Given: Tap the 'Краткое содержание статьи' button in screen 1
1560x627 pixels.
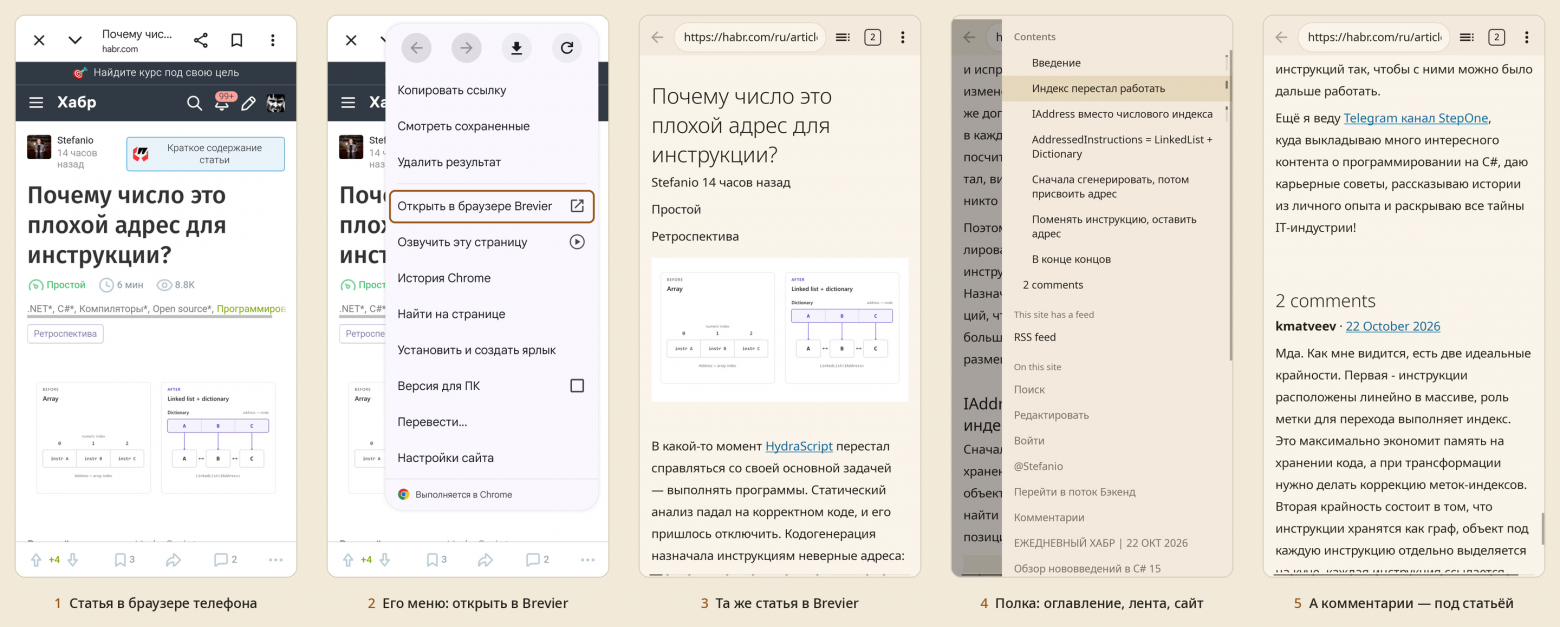Looking at the screenshot, I should (x=205, y=154).
